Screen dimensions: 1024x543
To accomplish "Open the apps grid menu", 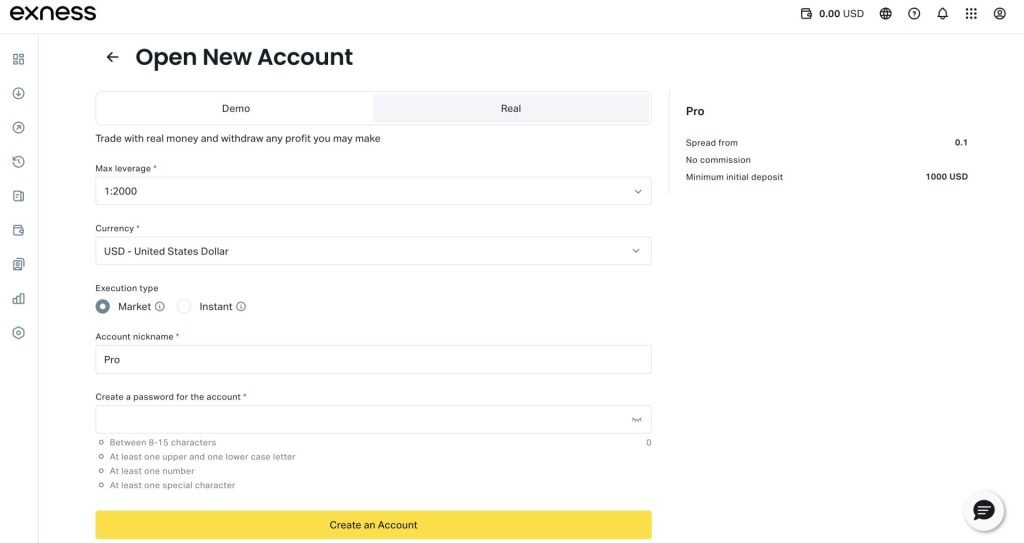I will 971,14.
